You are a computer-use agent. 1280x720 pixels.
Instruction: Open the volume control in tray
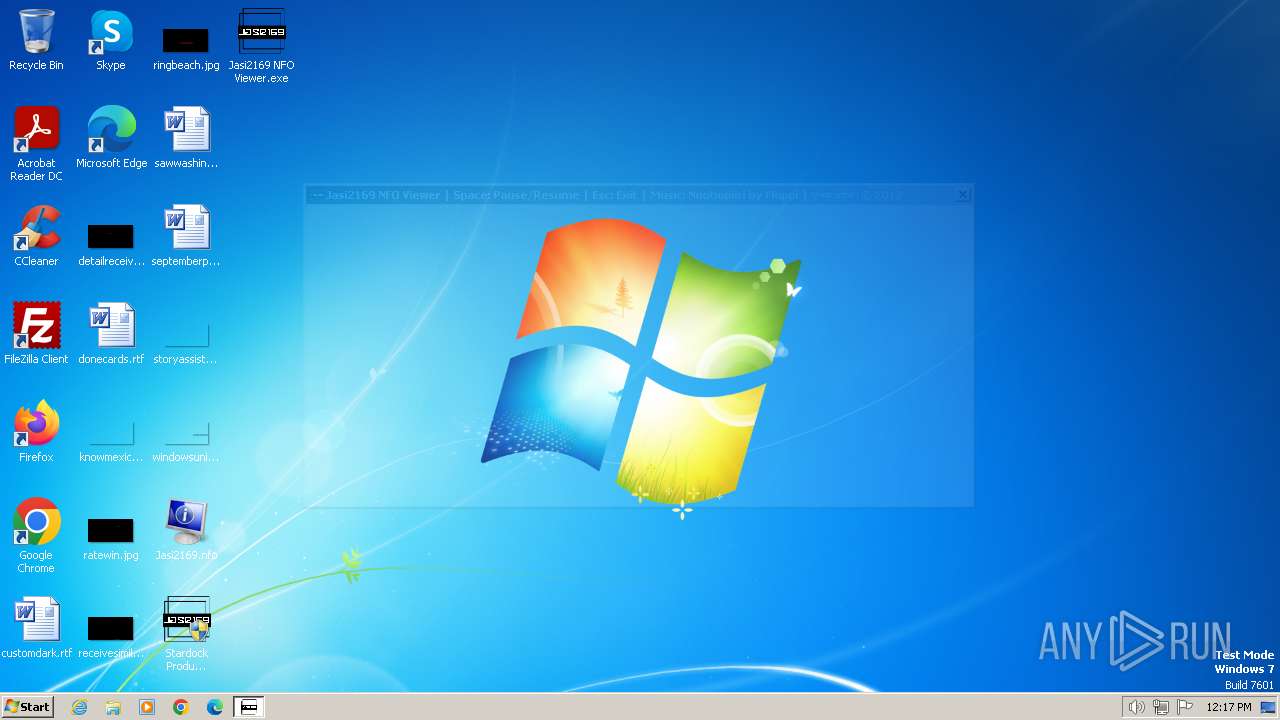pos(1137,707)
